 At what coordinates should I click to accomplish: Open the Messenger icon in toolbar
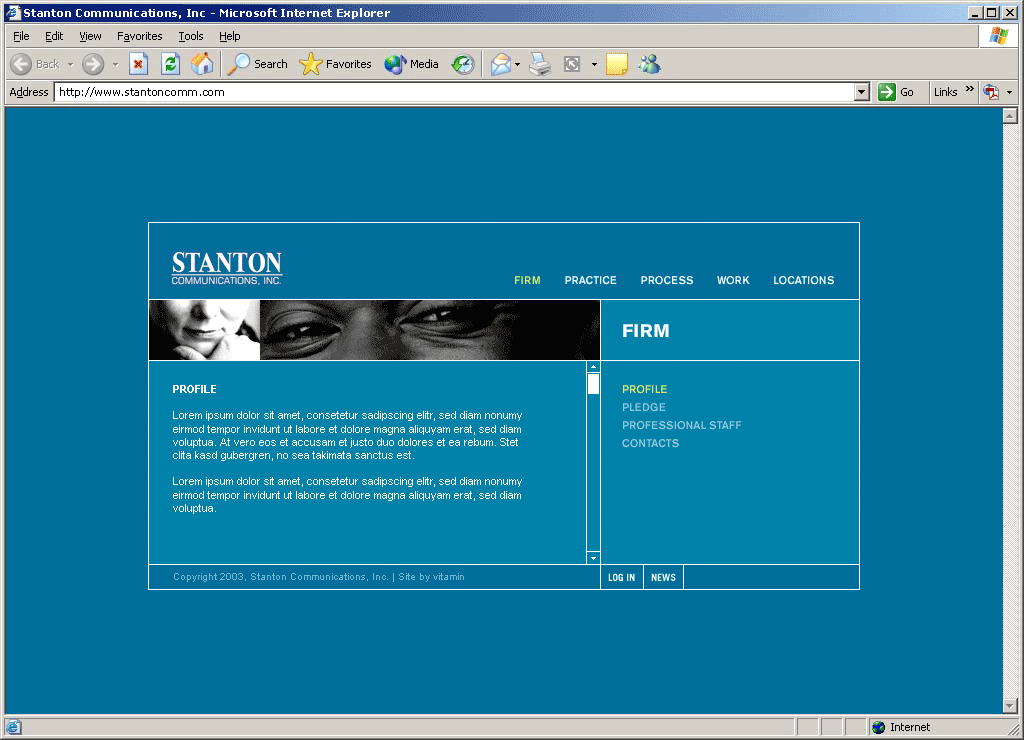click(649, 64)
